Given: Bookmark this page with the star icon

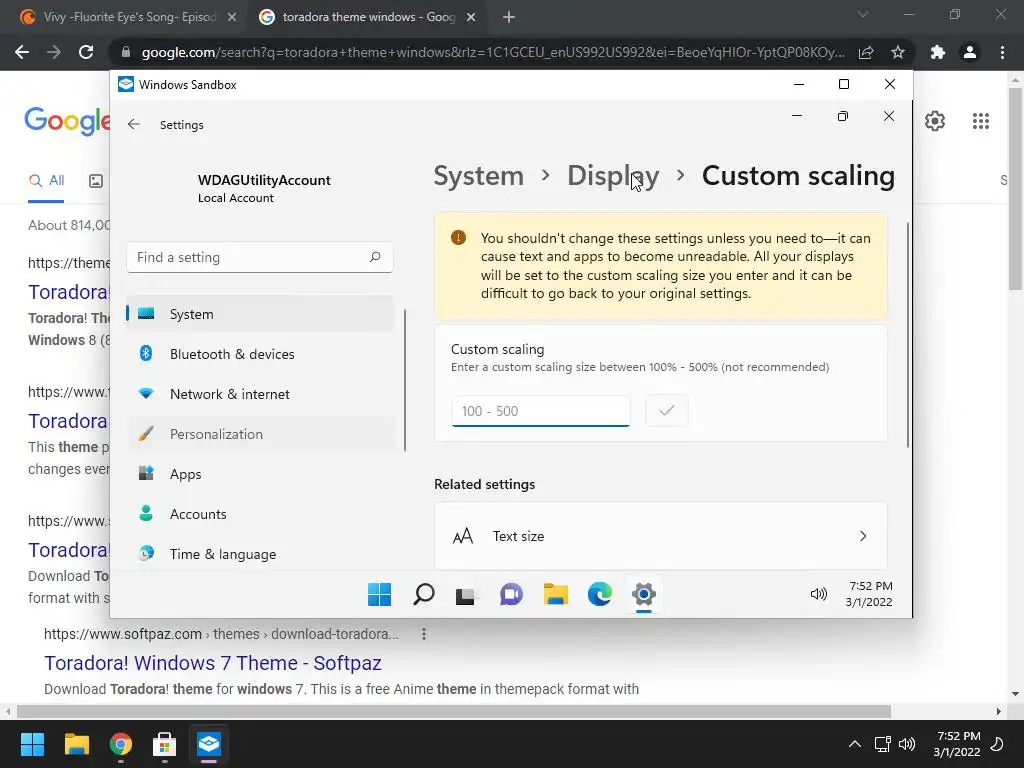Looking at the screenshot, I should pos(898,52).
